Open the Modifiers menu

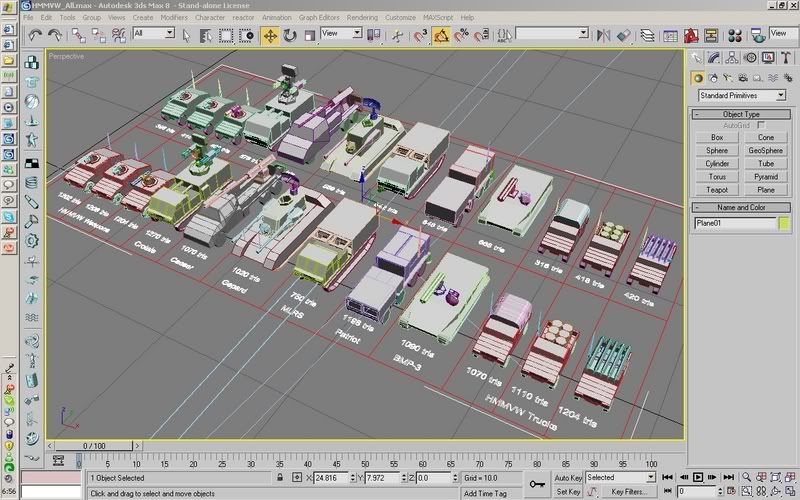click(174, 17)
